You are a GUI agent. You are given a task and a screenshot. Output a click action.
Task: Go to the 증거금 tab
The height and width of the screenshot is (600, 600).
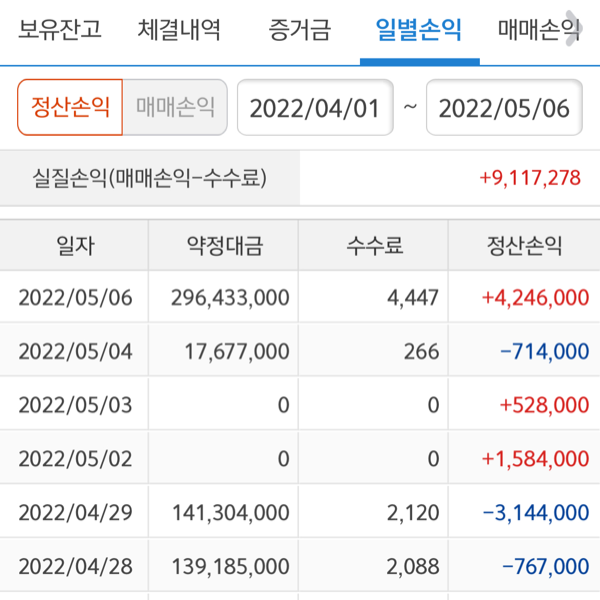pyautogui.click(x=299, y=30)
